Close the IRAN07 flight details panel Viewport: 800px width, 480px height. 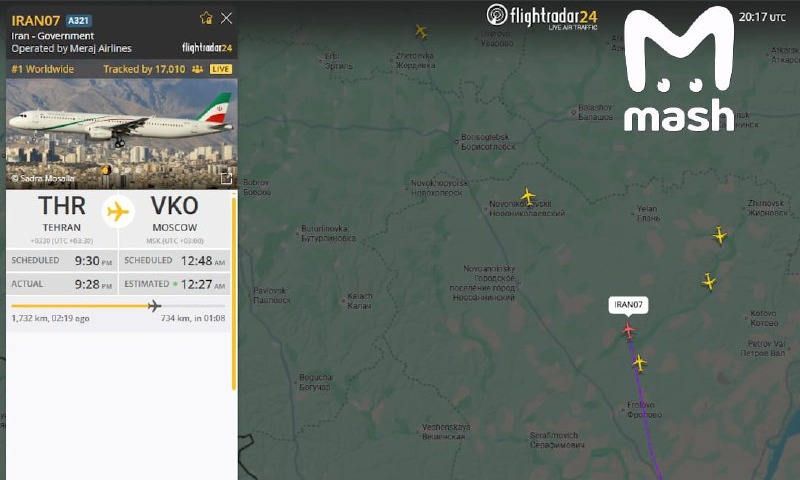click(226, 18)
